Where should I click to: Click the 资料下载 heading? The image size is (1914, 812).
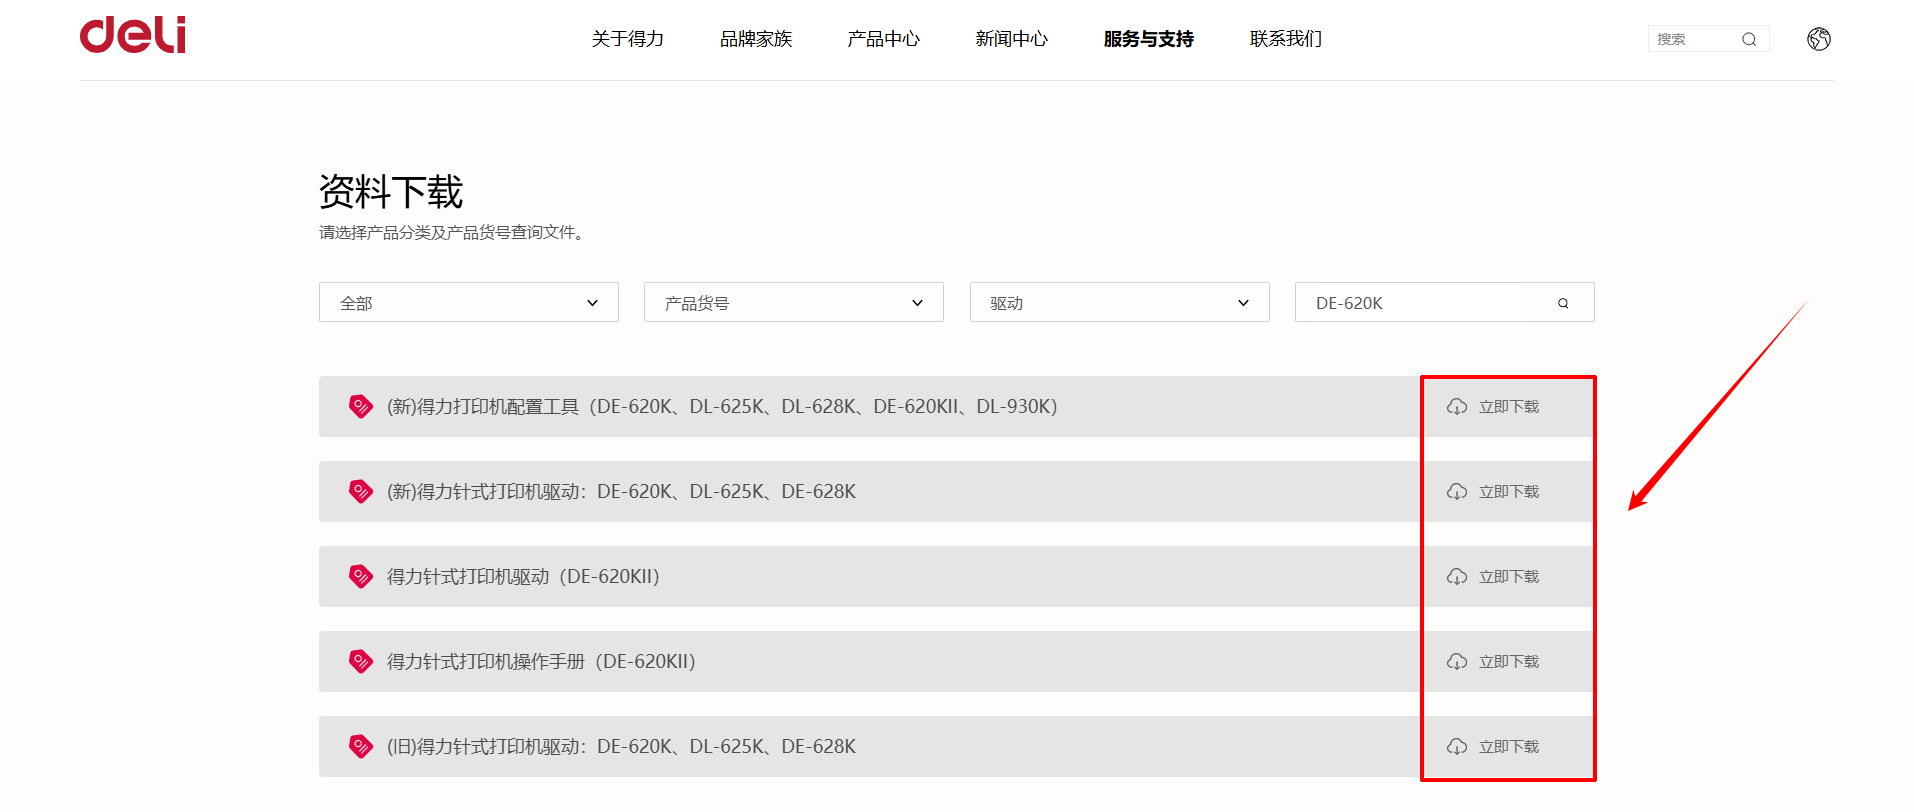pyautogui.click(x=391, y=192)
